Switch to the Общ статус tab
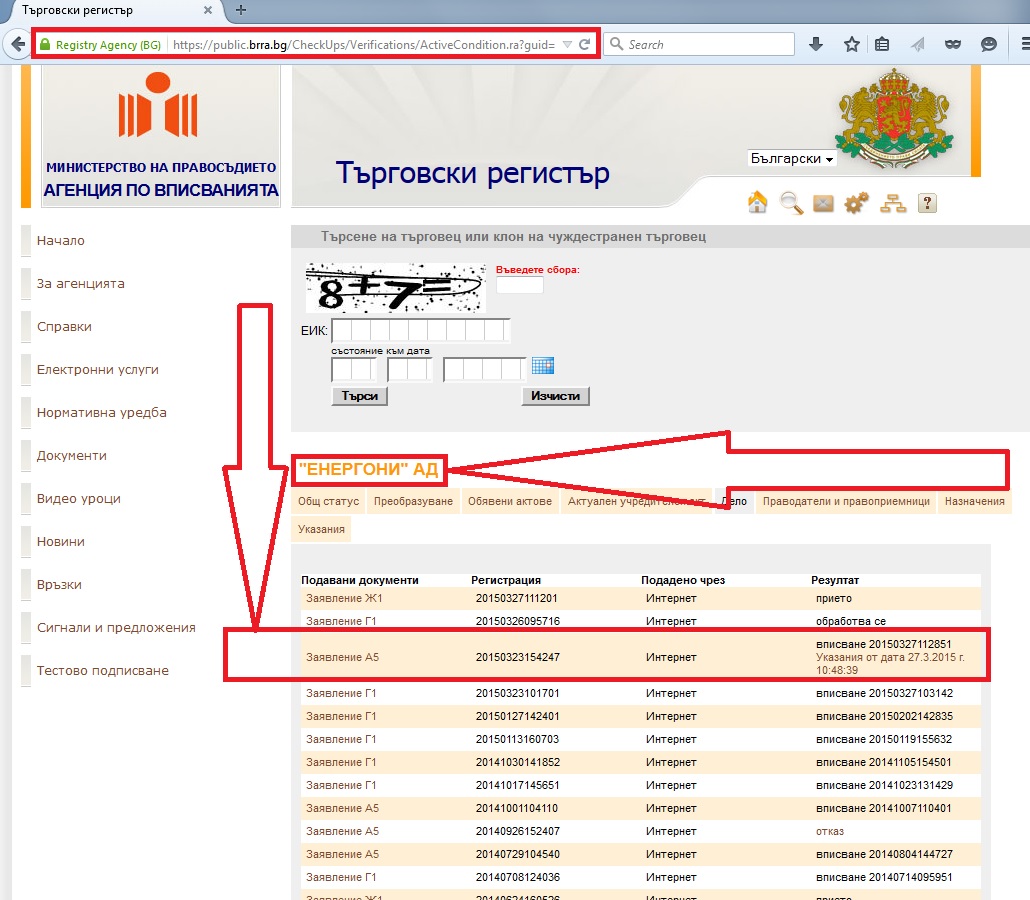 point(328,501)
